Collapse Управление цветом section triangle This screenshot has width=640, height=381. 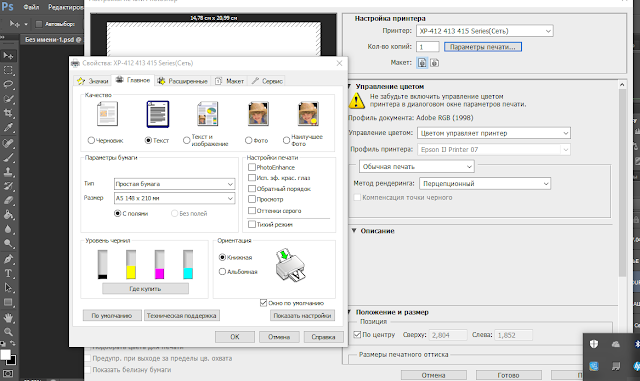[349, 87]
